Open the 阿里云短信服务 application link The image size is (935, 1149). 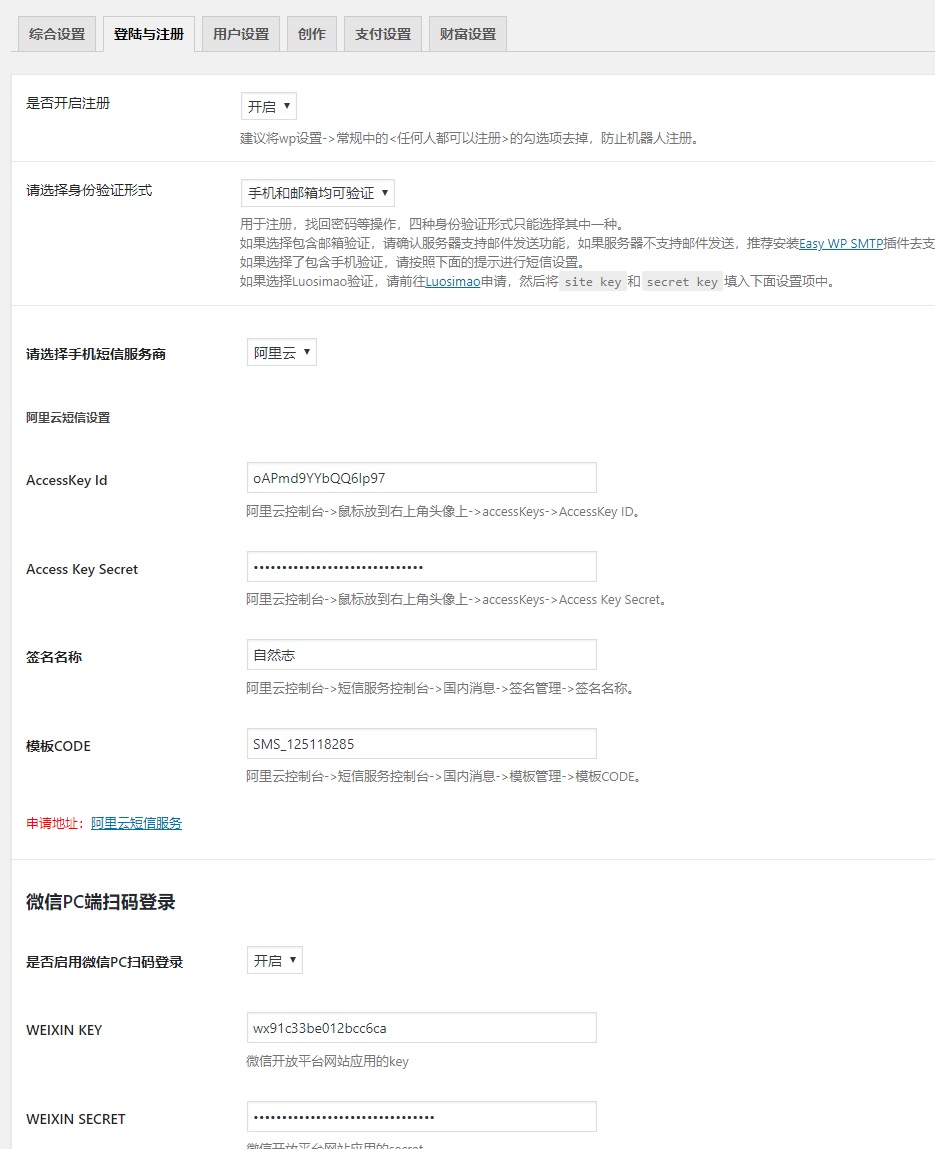point(136,823)
